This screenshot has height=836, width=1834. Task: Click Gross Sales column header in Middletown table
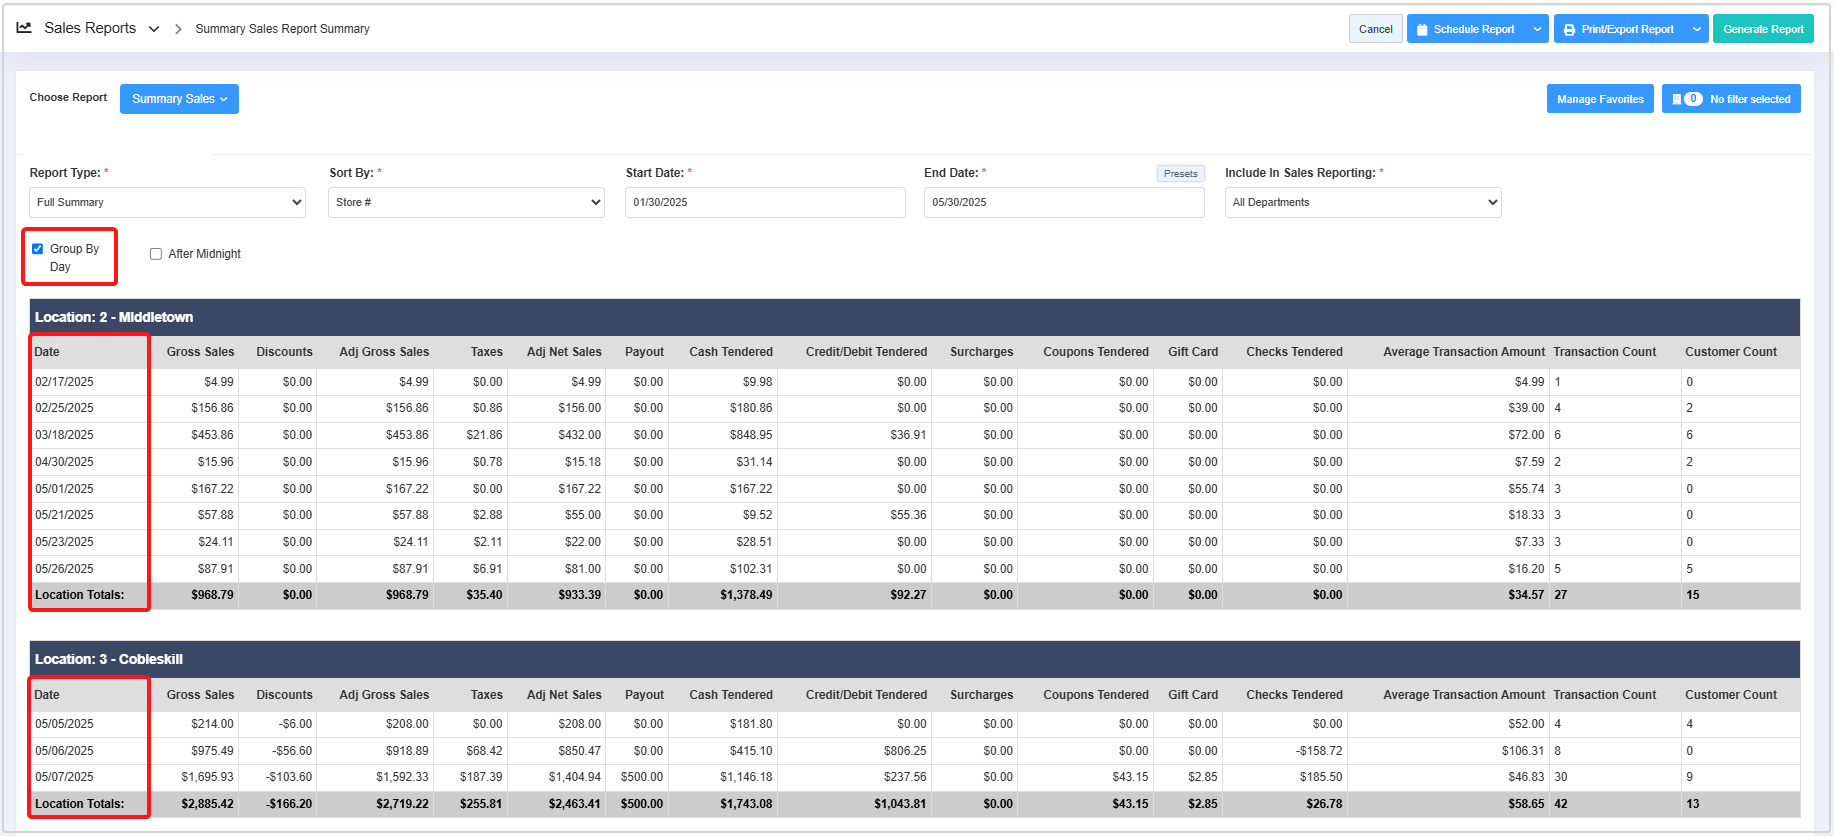click(x=200, y=352)
